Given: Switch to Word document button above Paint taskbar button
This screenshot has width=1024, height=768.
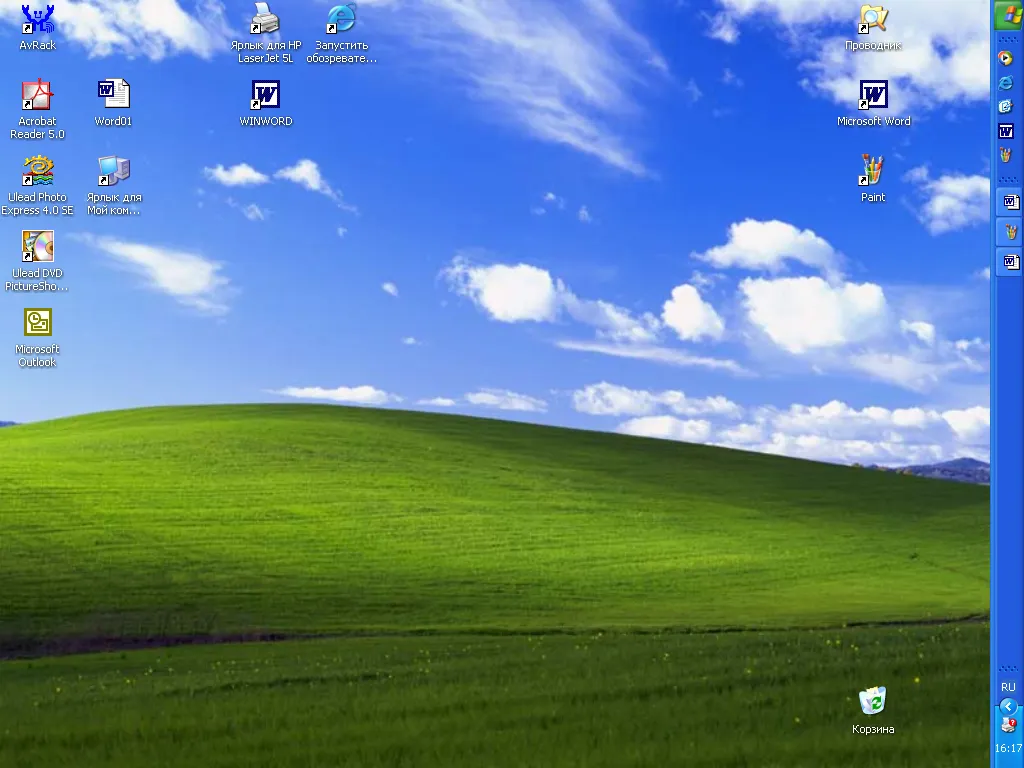Looking at the screenshot, I should click(1009, 202).
